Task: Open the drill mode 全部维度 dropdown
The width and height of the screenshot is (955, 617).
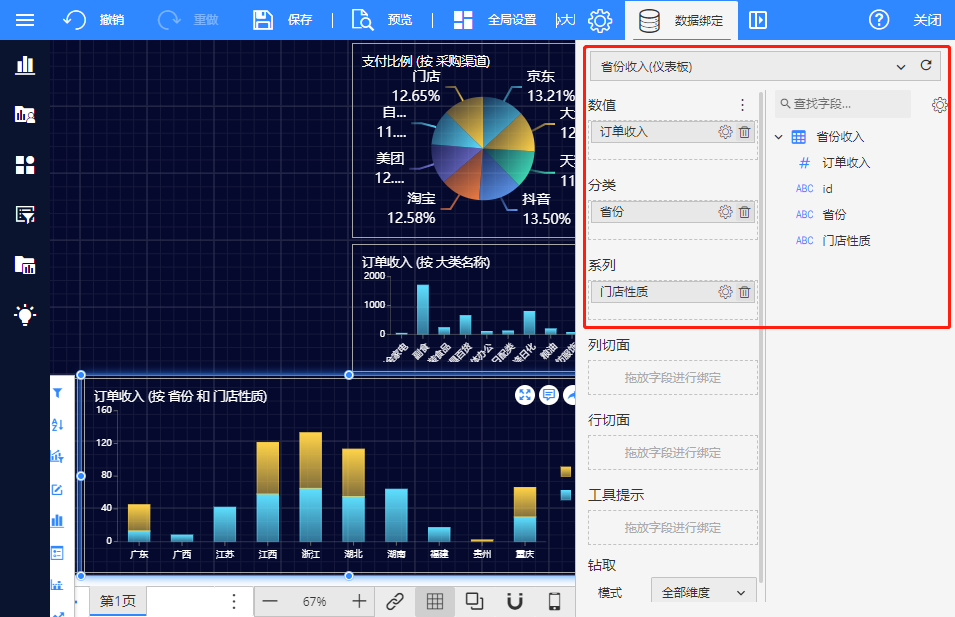Action: pos(703,592)
